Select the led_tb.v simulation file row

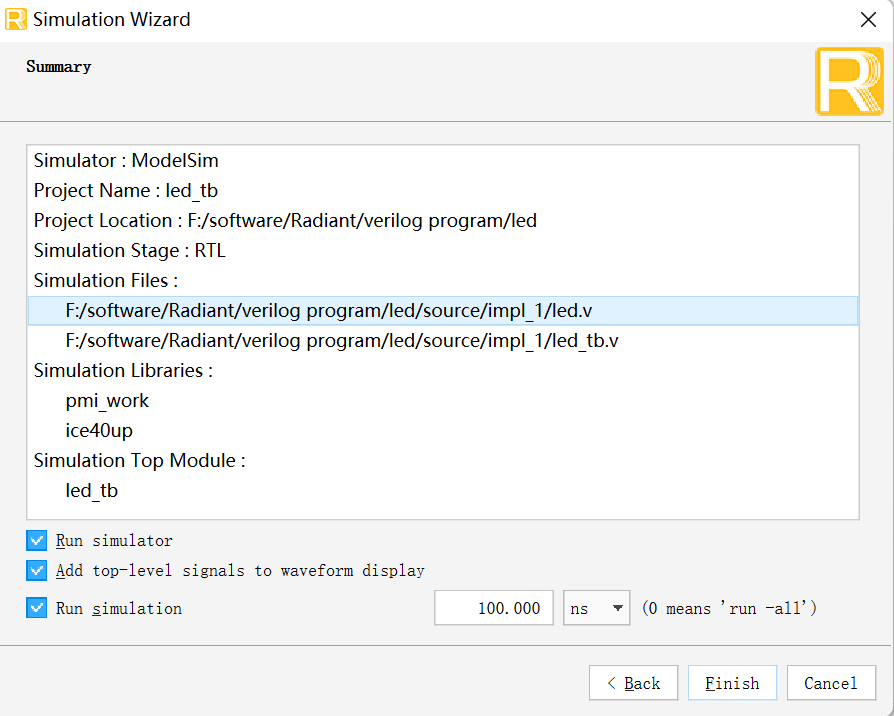(x=443, y=341)
